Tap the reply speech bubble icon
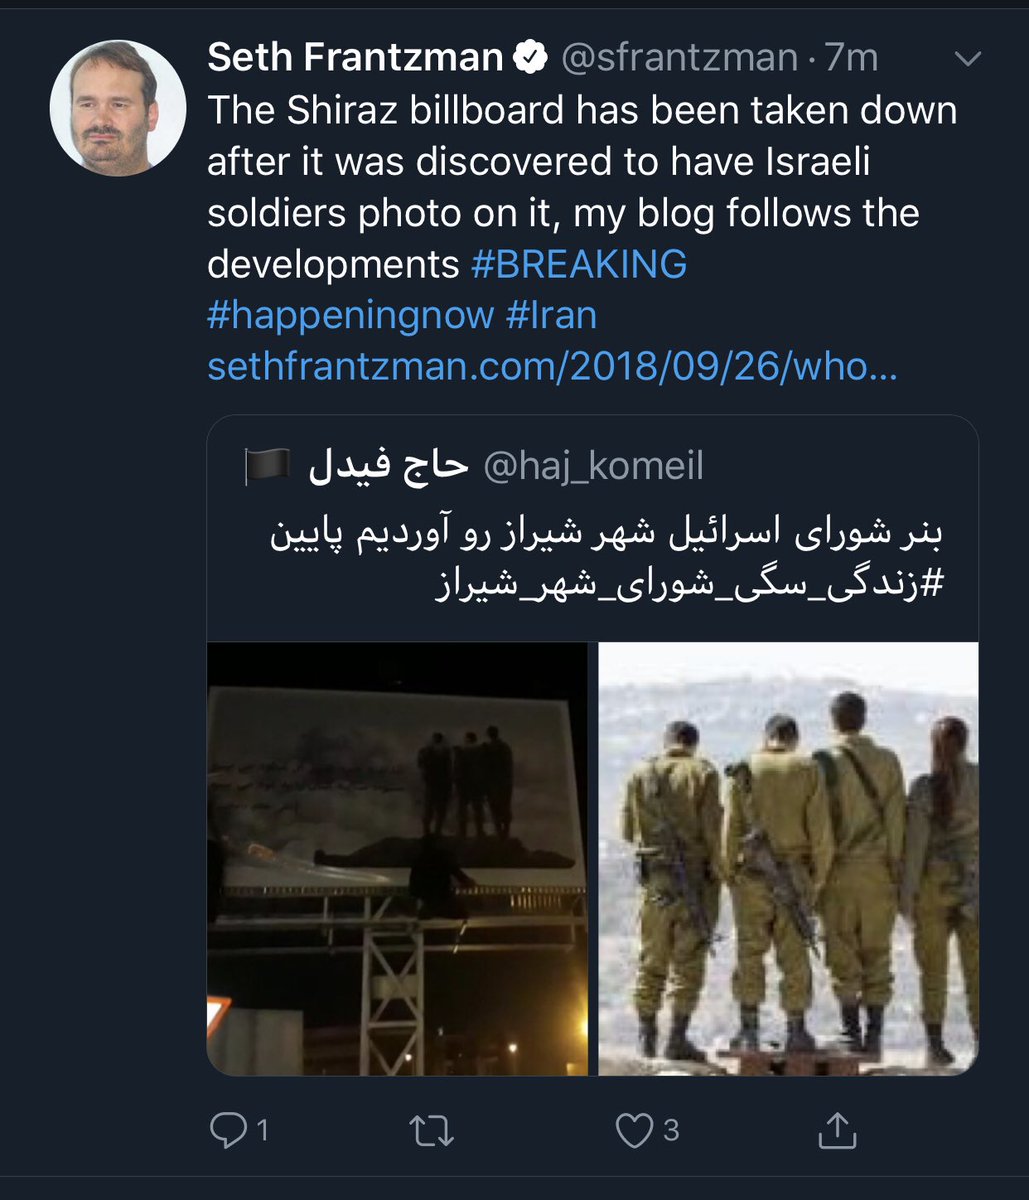 (228, 1130)
